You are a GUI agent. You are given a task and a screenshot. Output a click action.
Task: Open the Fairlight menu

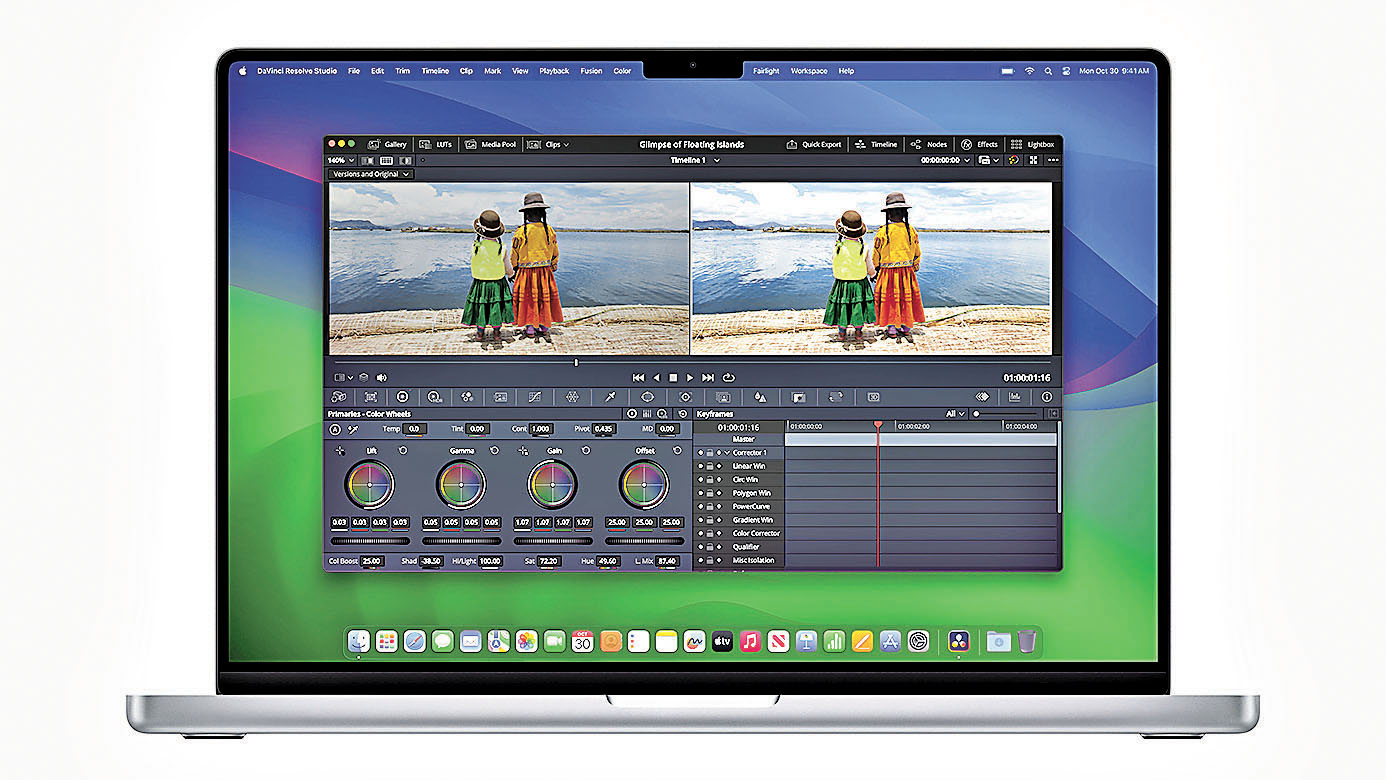tap(766, 71)
